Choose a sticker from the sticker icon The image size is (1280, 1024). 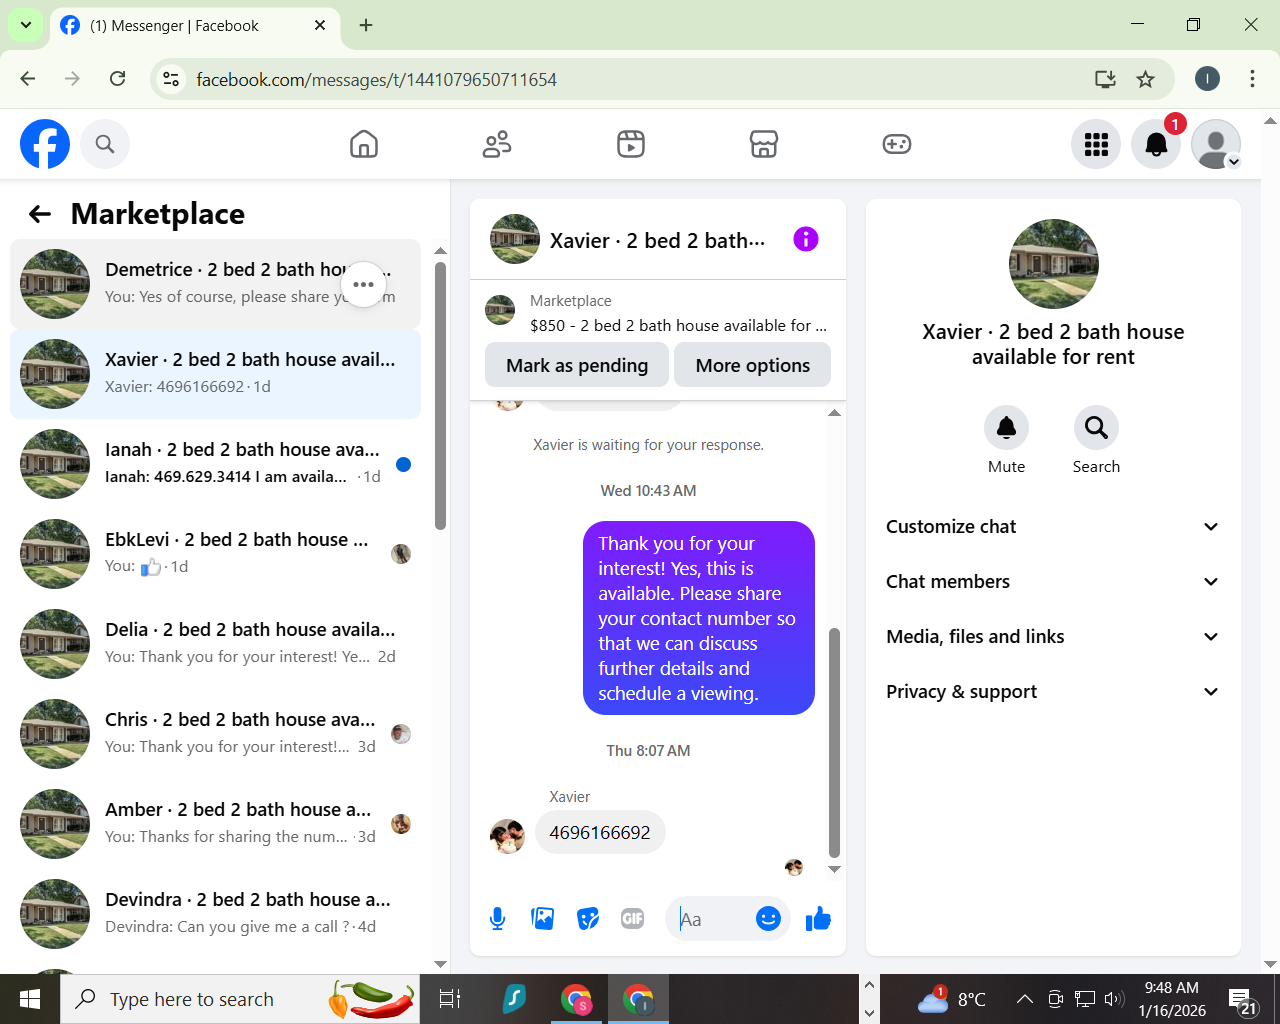pos(588,918)
